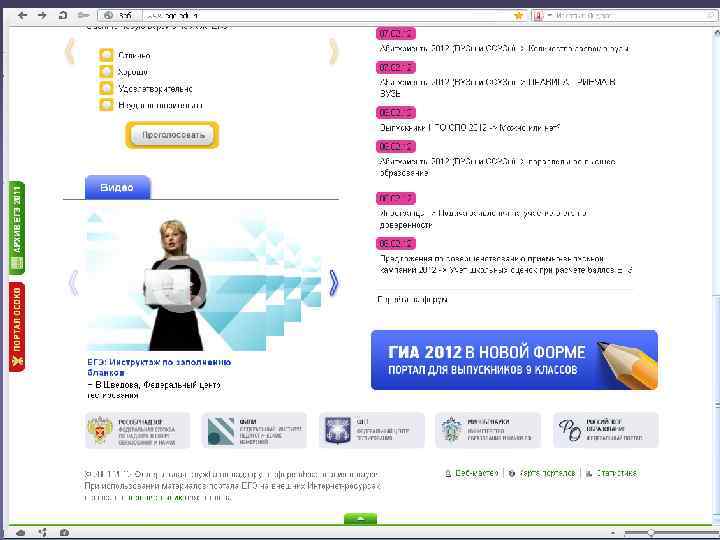Open the Архив ЕГЭ 2011 side tab
Screen dimensions: 720x540
coord(17,228)
